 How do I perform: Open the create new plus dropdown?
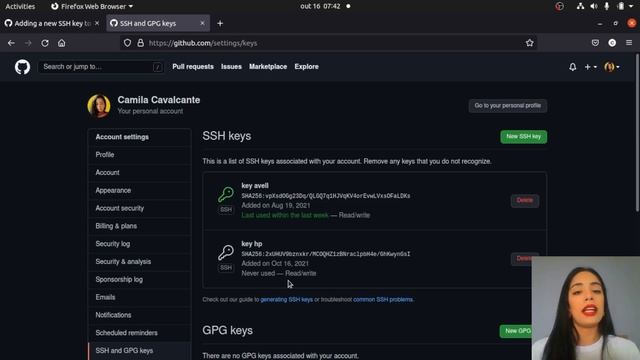[x=590, y=67]
